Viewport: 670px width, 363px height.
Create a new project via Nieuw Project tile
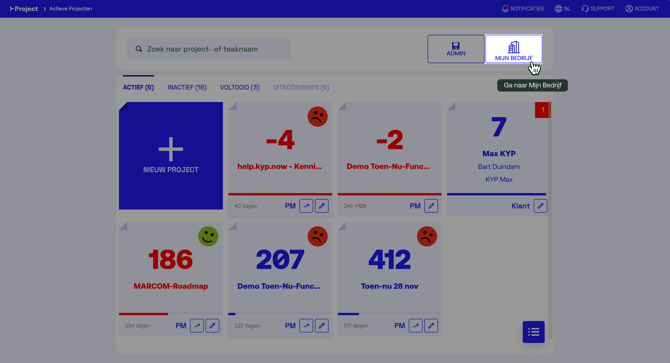[171, 155]
